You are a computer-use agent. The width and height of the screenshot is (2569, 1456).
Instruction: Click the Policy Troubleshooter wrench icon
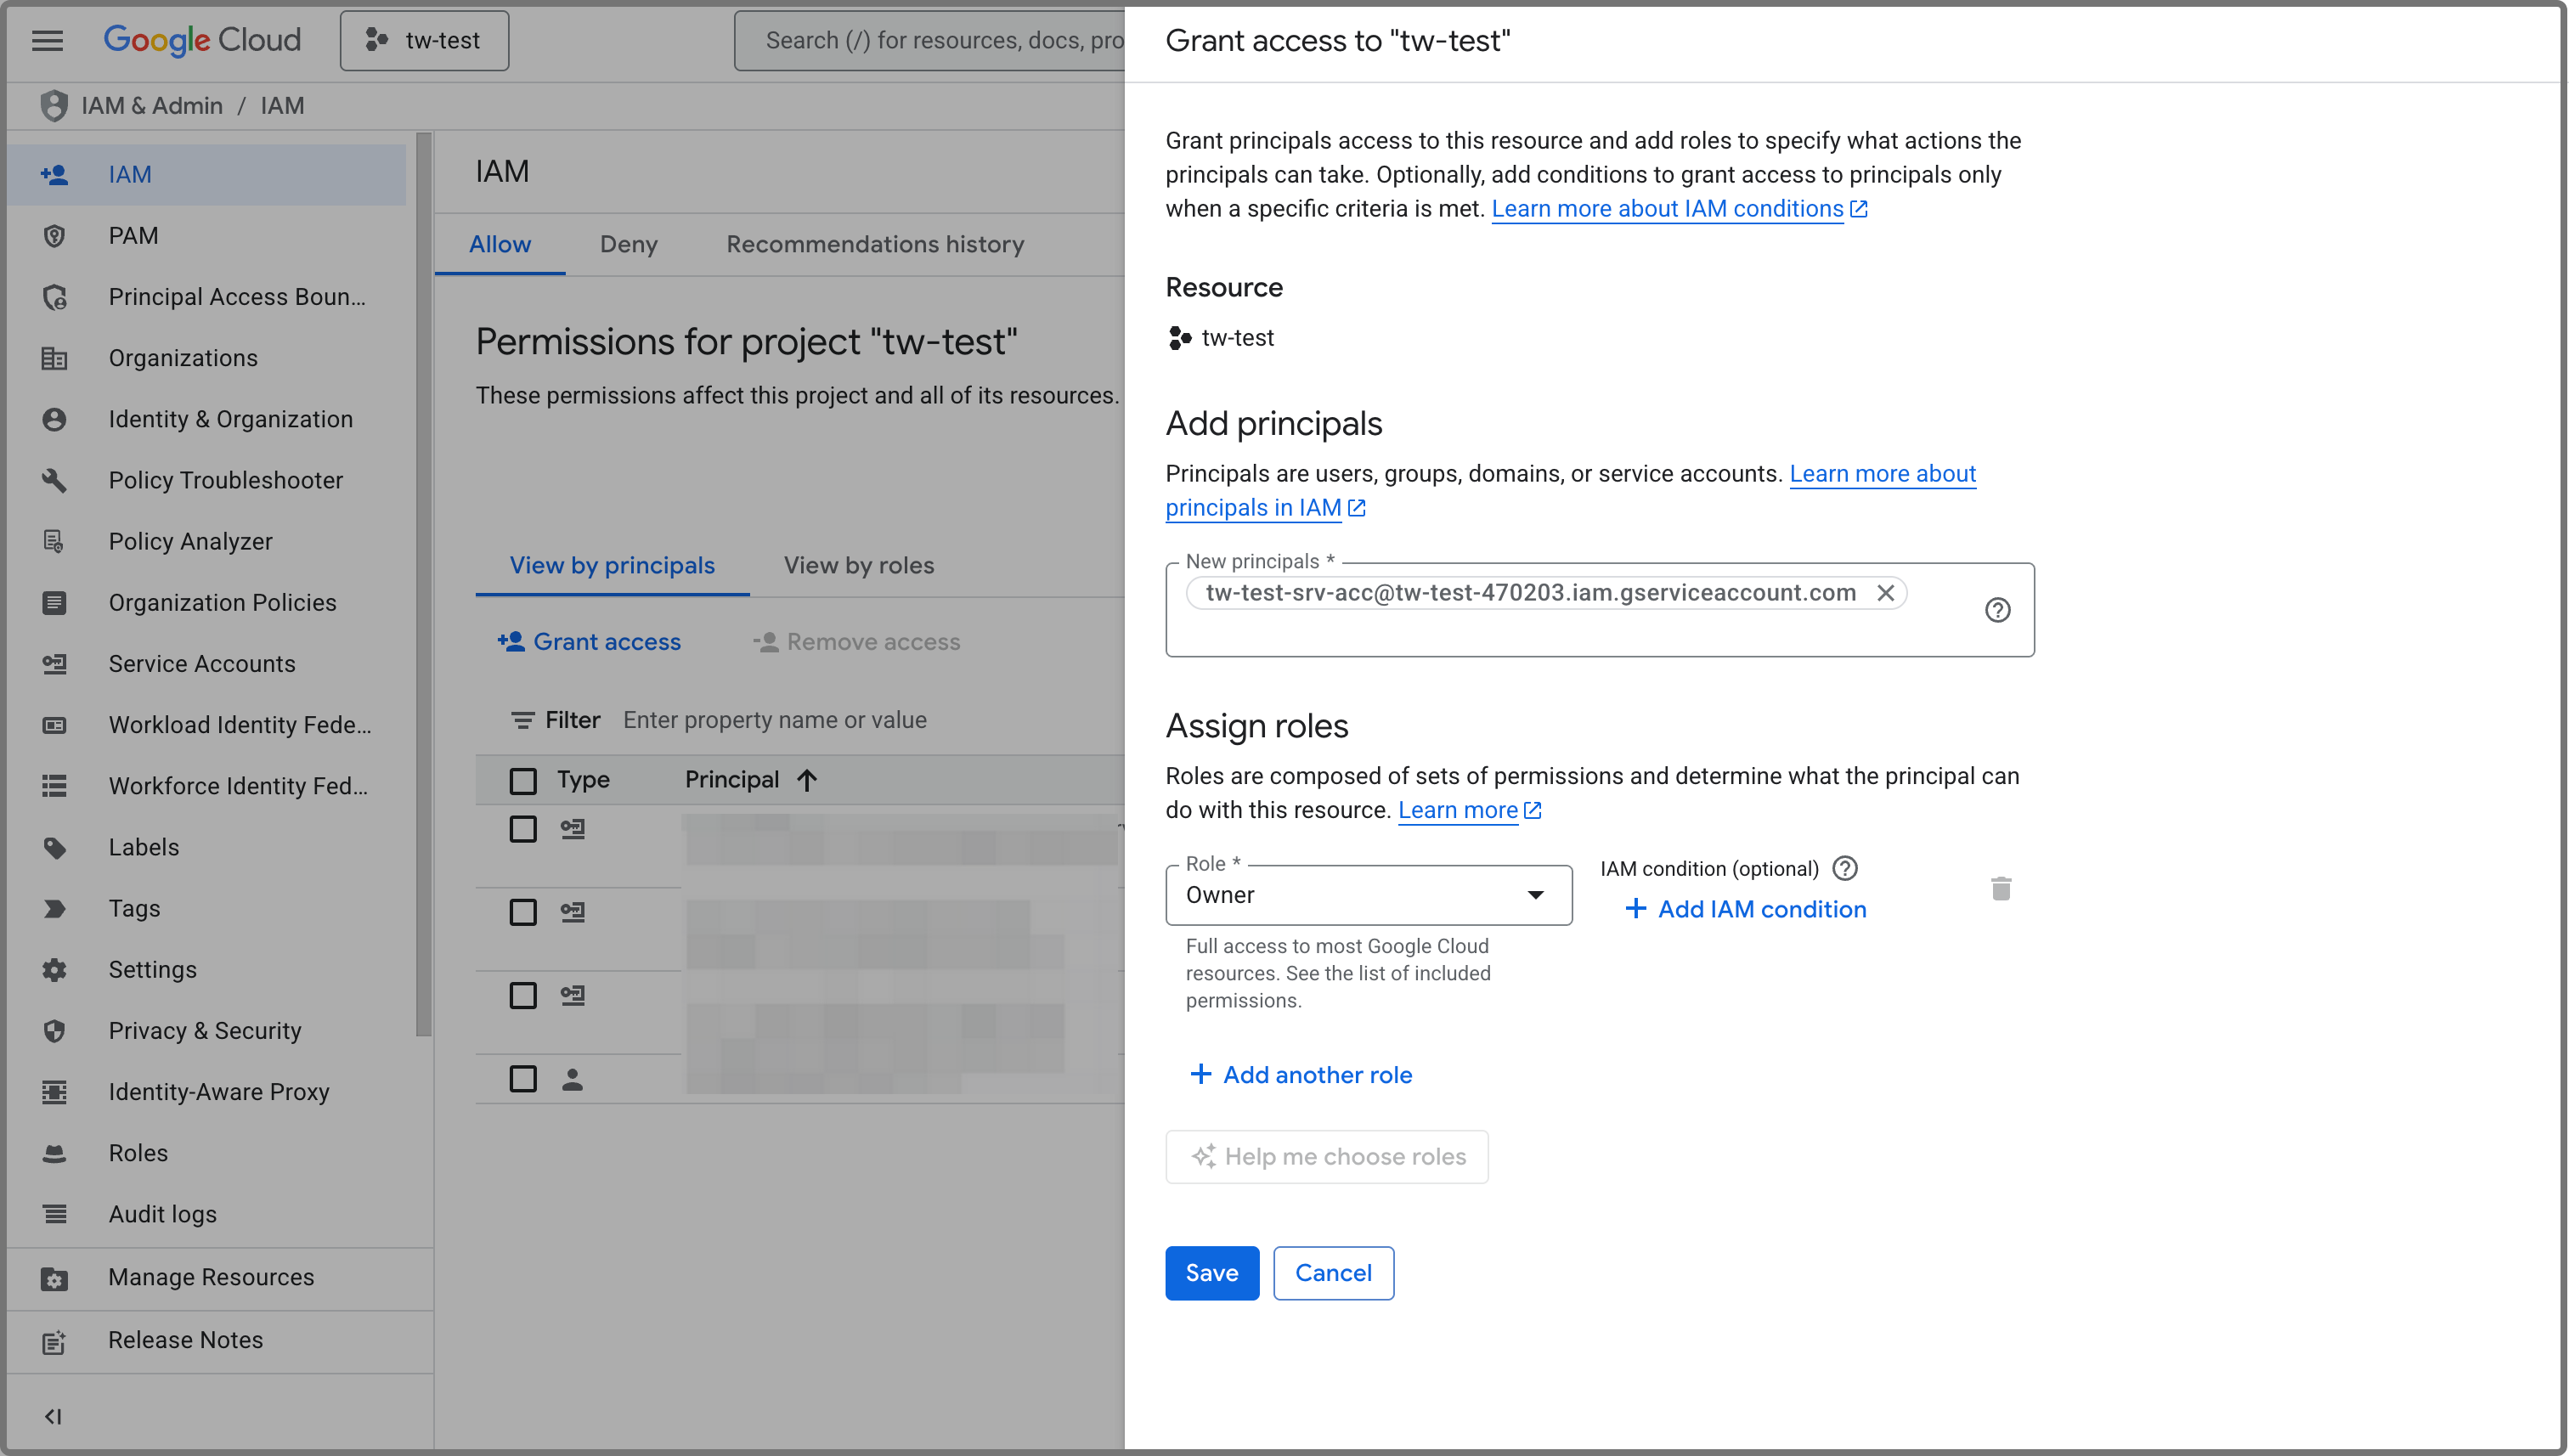pyautogui.click(x=54, y=480)
